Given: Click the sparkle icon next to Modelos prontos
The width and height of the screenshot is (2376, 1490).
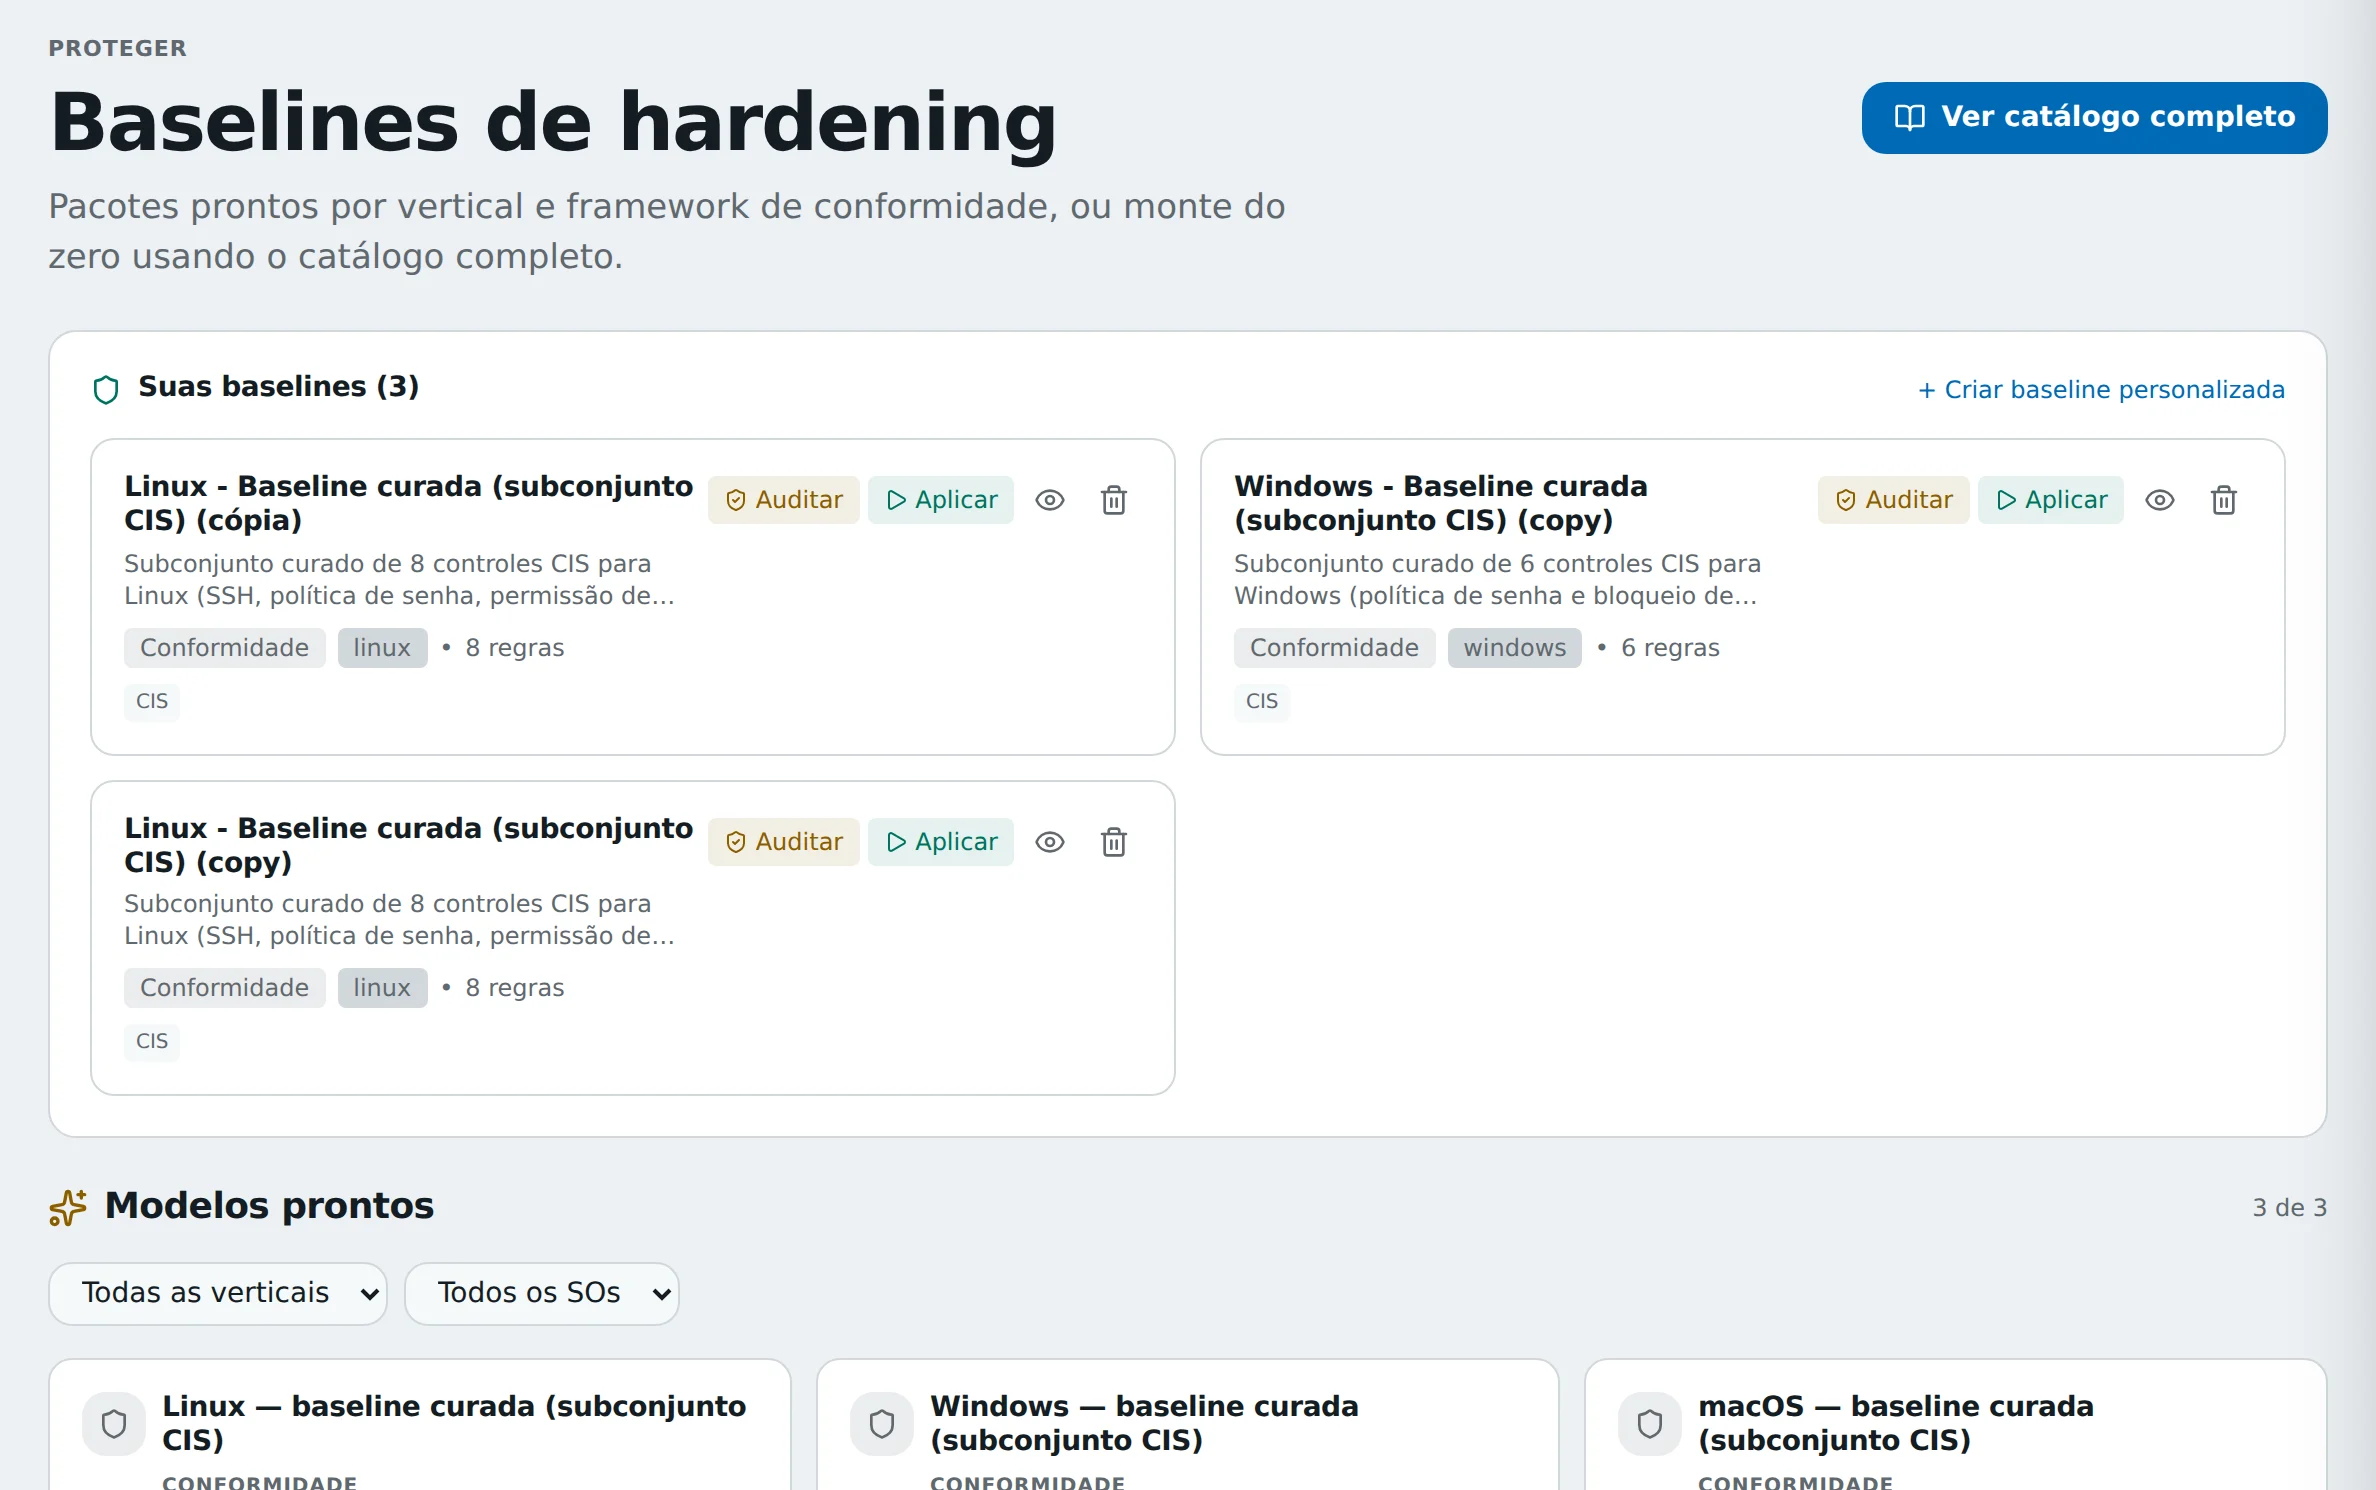Looking at the screenshot, I should pyautogui.click(x=68, y=1207).
